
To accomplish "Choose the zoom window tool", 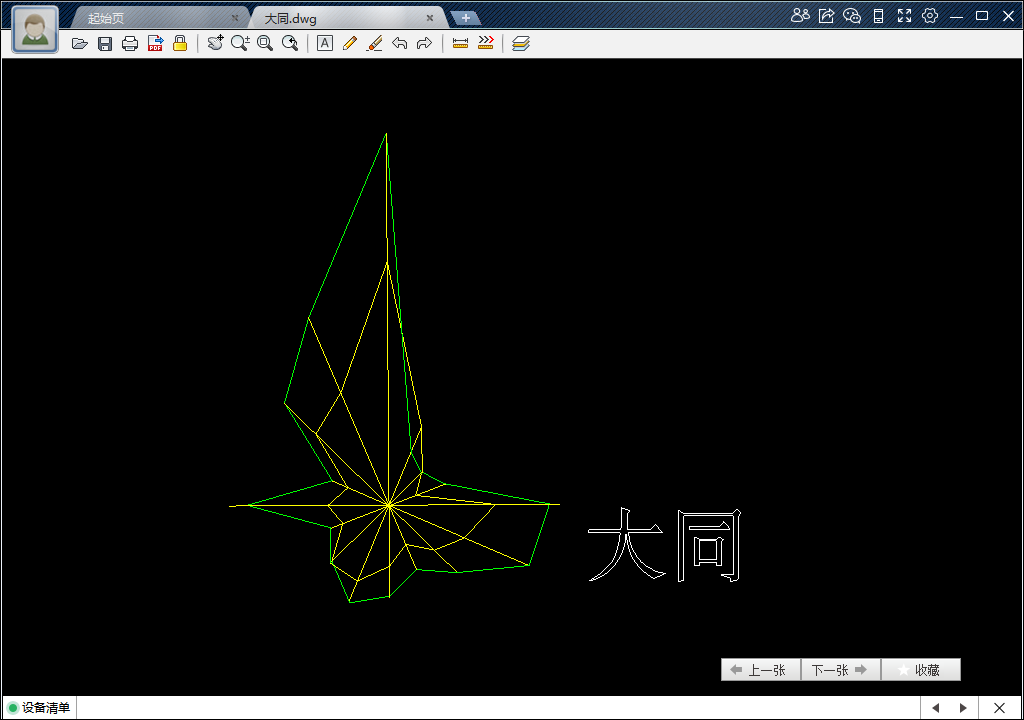I will click(265, 43).
